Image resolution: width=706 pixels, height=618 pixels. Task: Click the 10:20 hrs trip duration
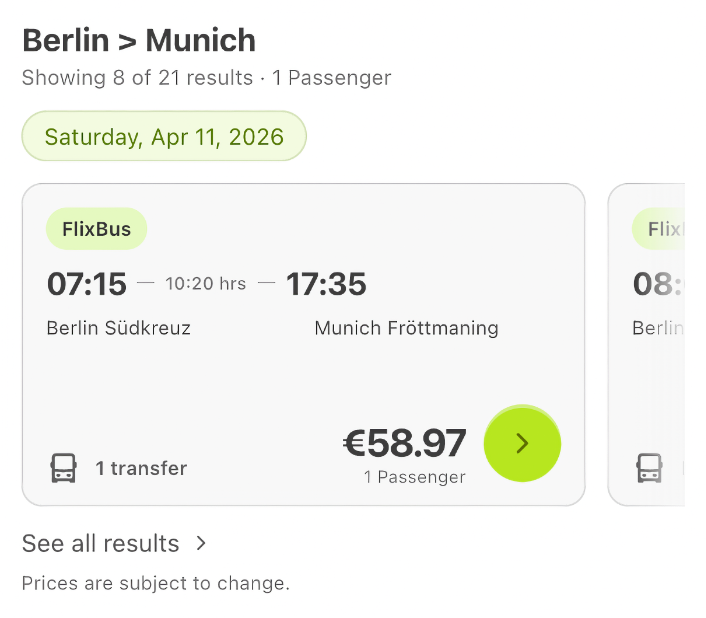tap(205, 284)
